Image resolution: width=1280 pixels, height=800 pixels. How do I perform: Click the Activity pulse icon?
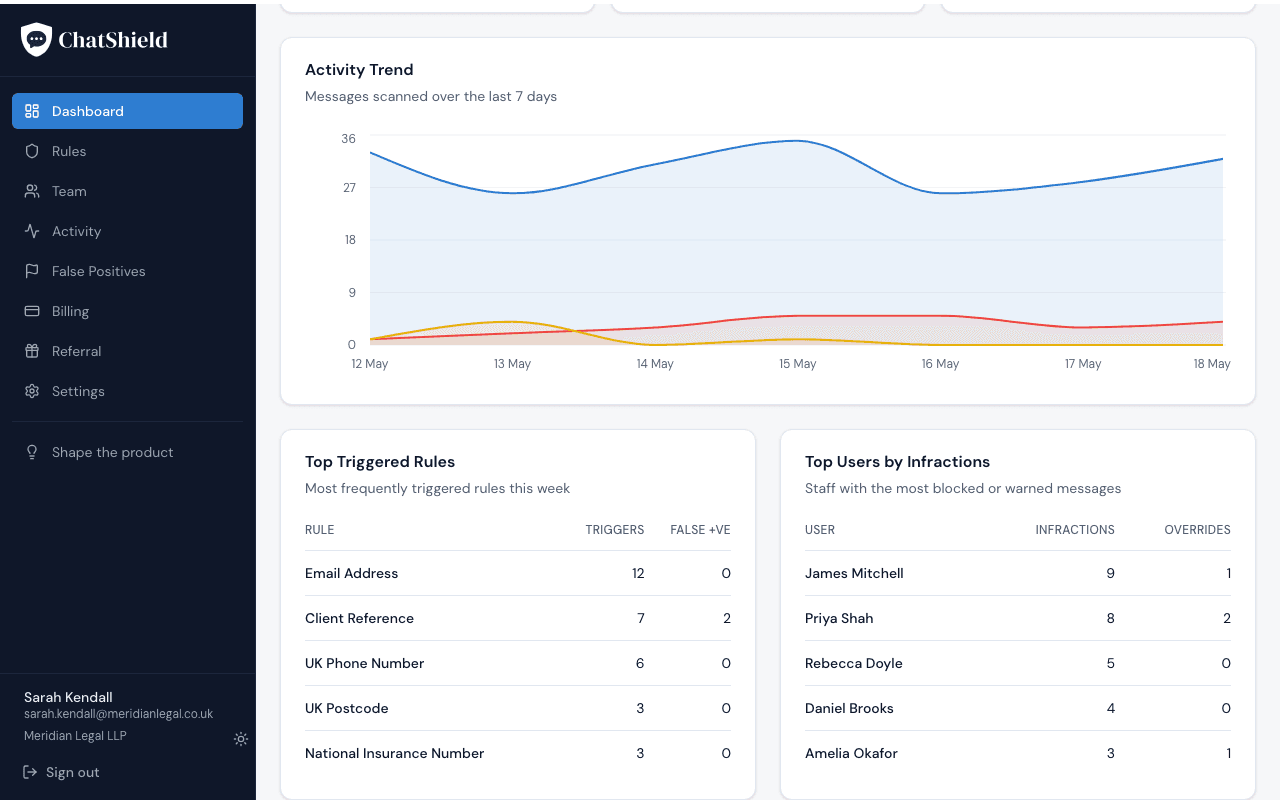[32, 231]
